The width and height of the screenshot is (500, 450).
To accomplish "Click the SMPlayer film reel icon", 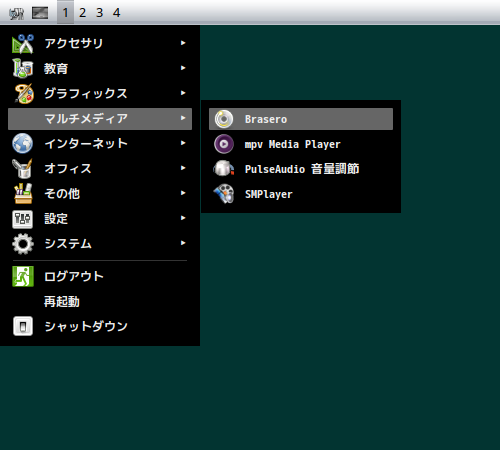I will [x=224, y=194].
